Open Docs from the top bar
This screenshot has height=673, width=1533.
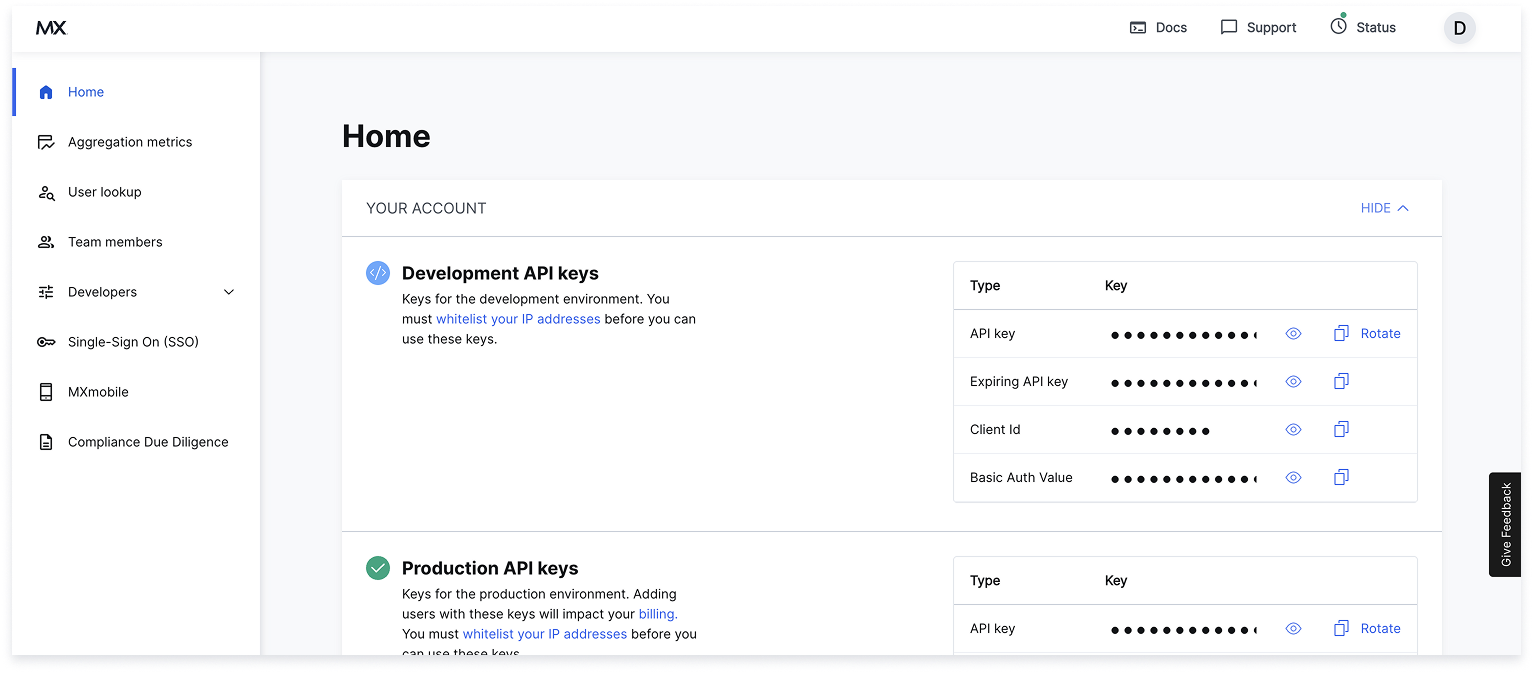tap(1158, 27)
